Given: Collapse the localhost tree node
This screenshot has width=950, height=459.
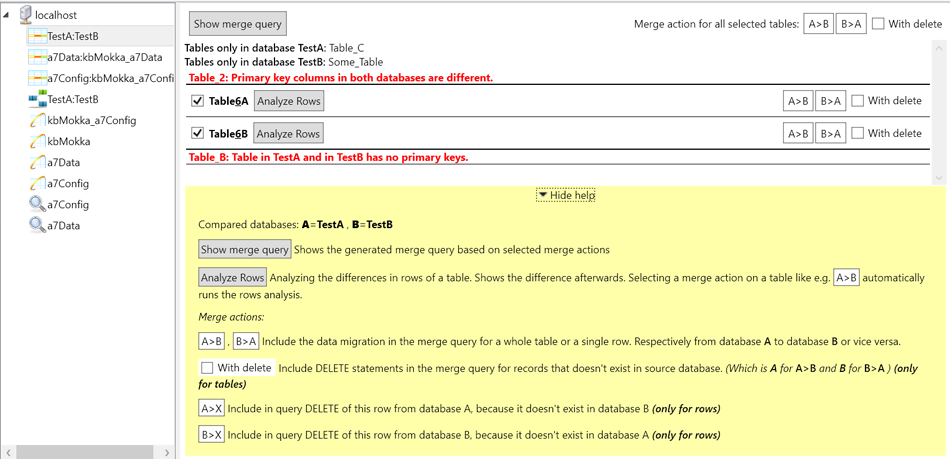Looking at the screenshot, I should [x=7, y=16].
